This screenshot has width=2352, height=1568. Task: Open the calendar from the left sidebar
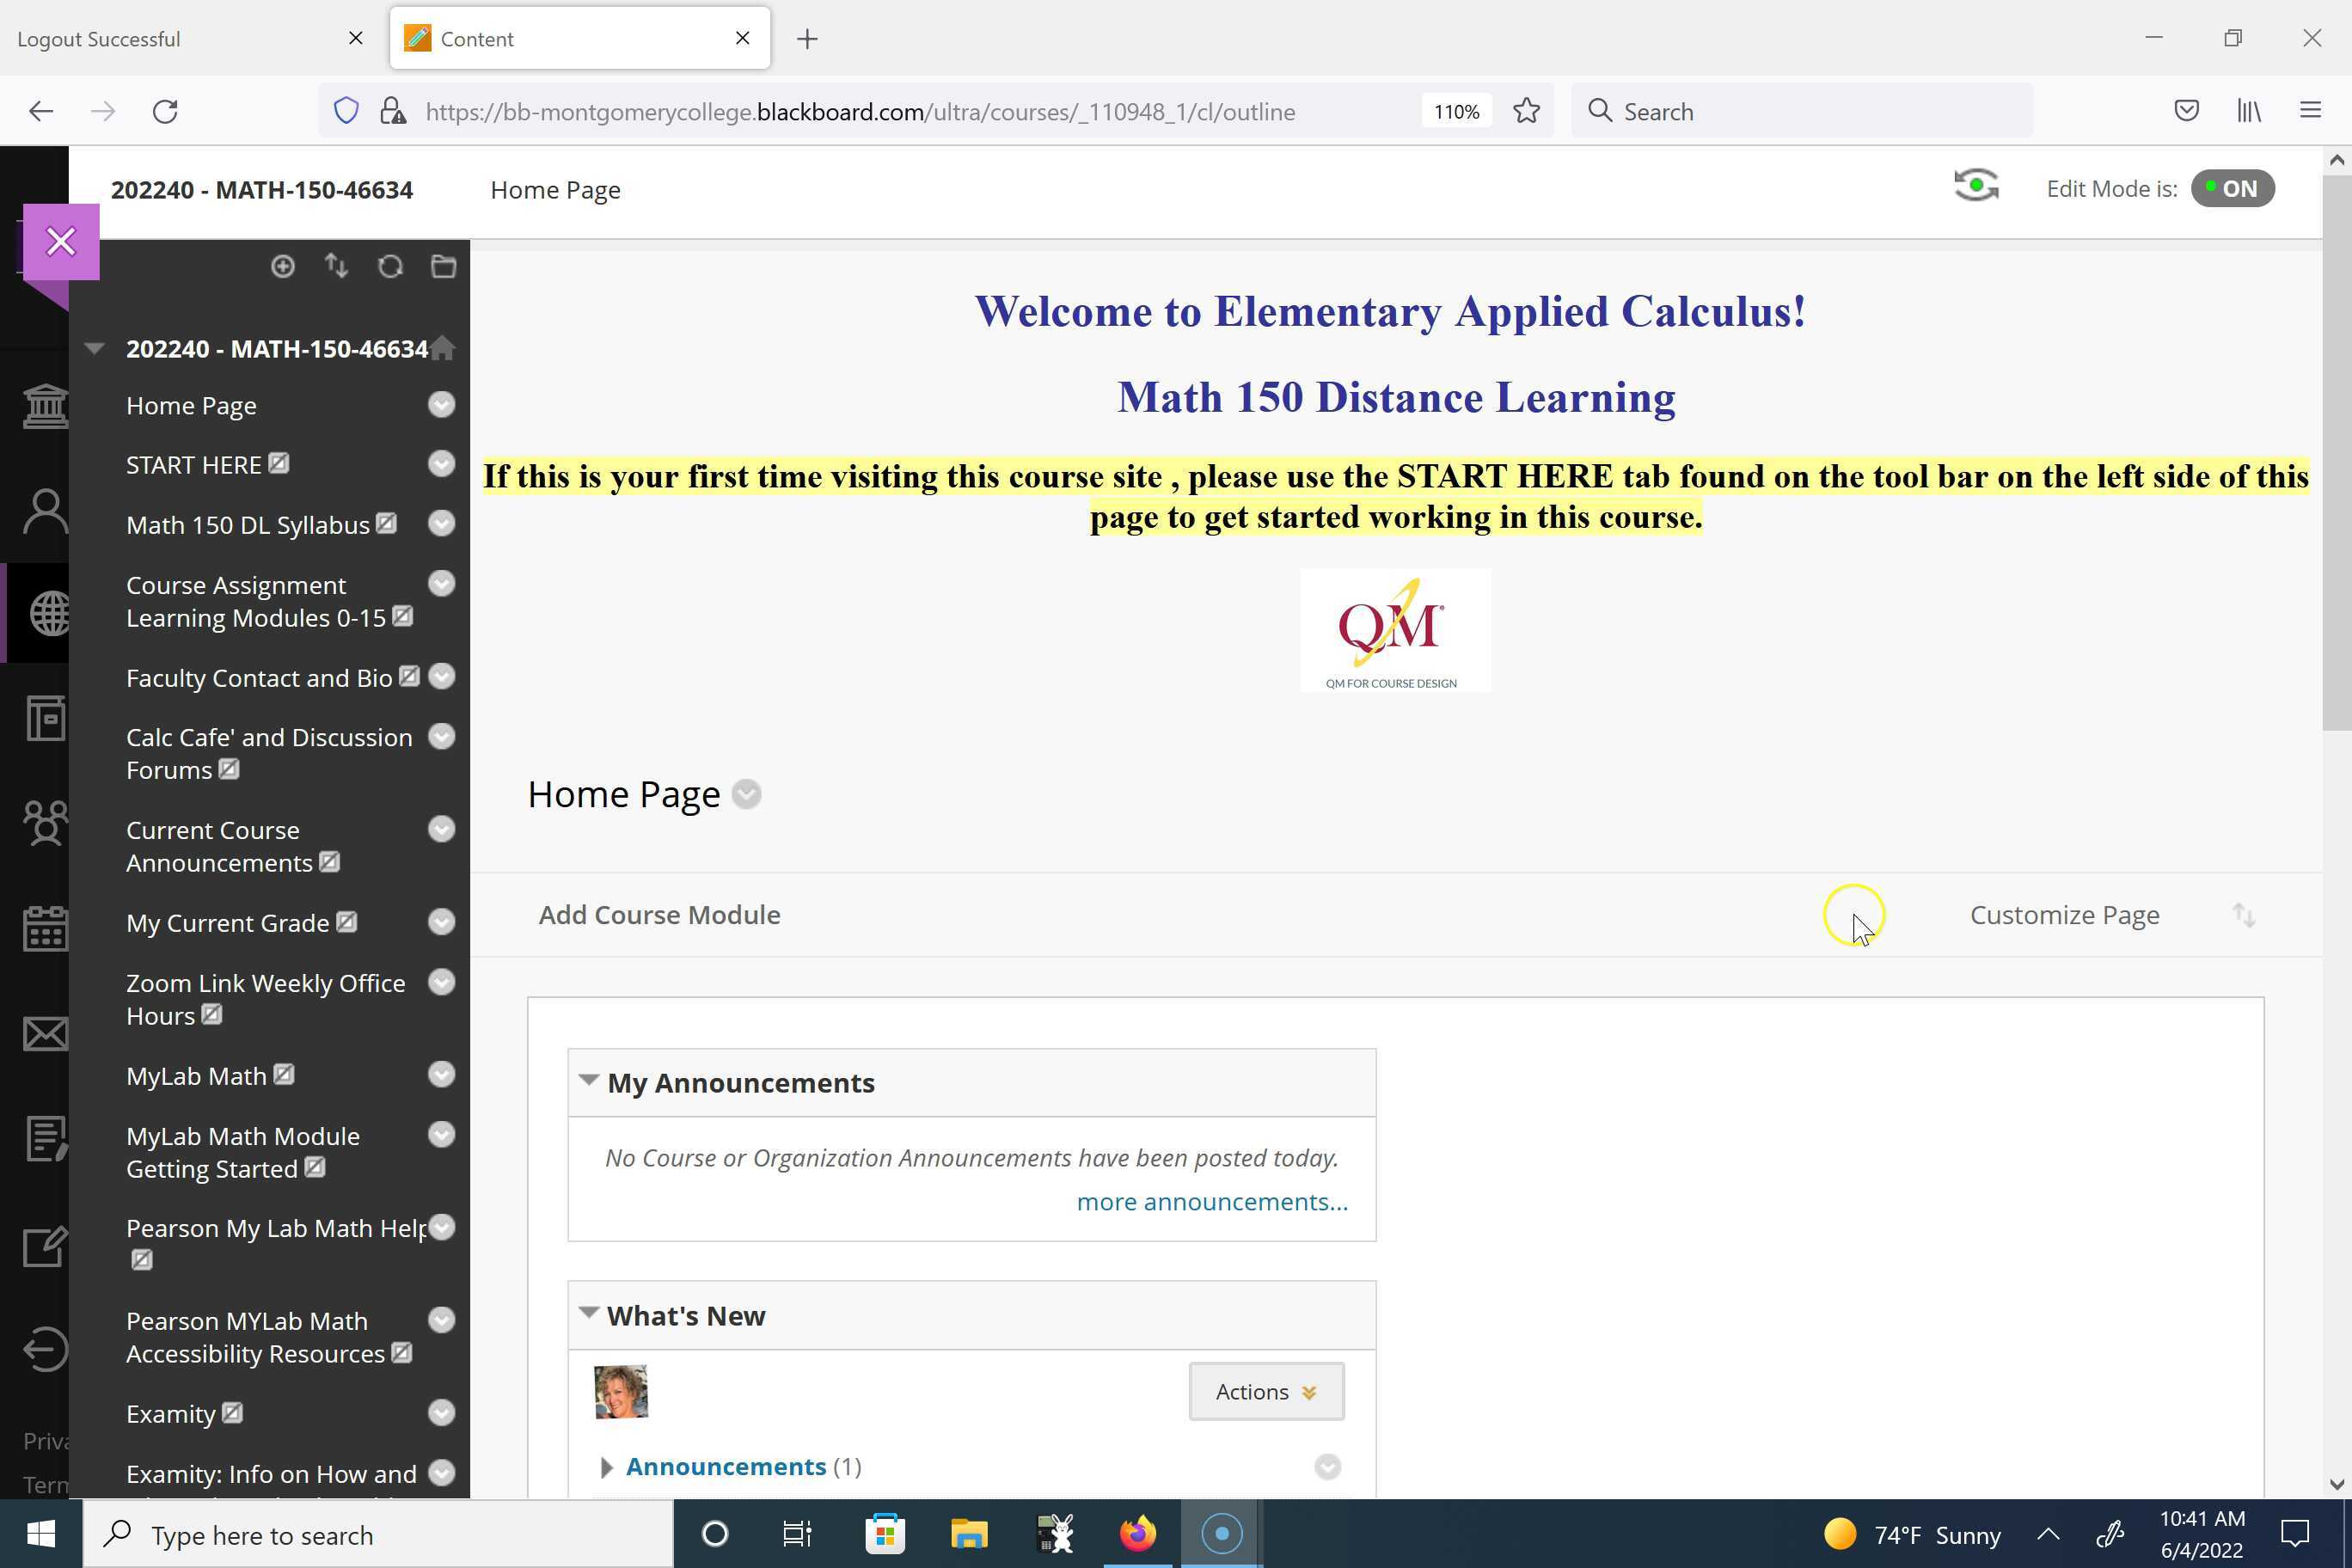click(x=44, y=928)
